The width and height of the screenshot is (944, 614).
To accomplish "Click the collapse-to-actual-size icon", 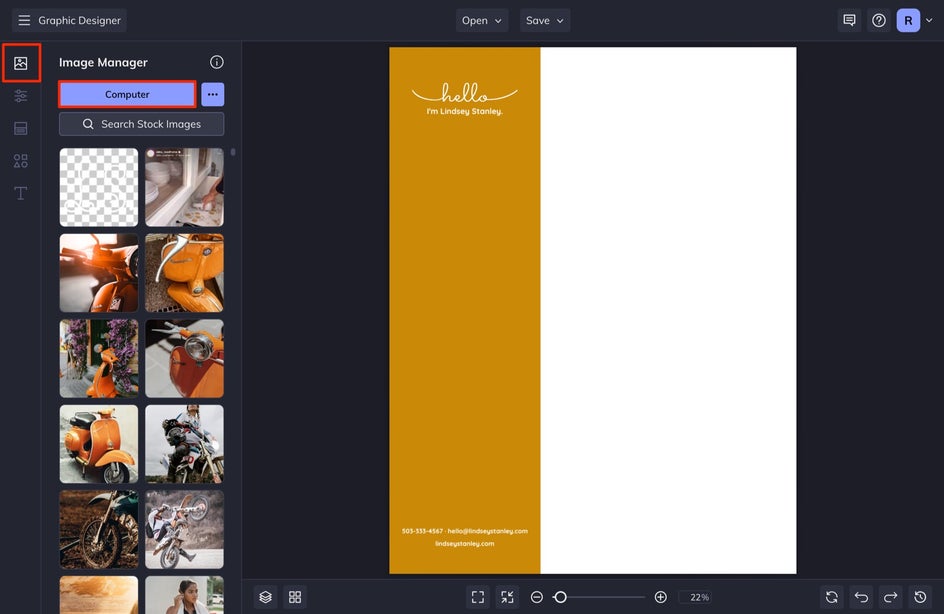I will point(508,597).
